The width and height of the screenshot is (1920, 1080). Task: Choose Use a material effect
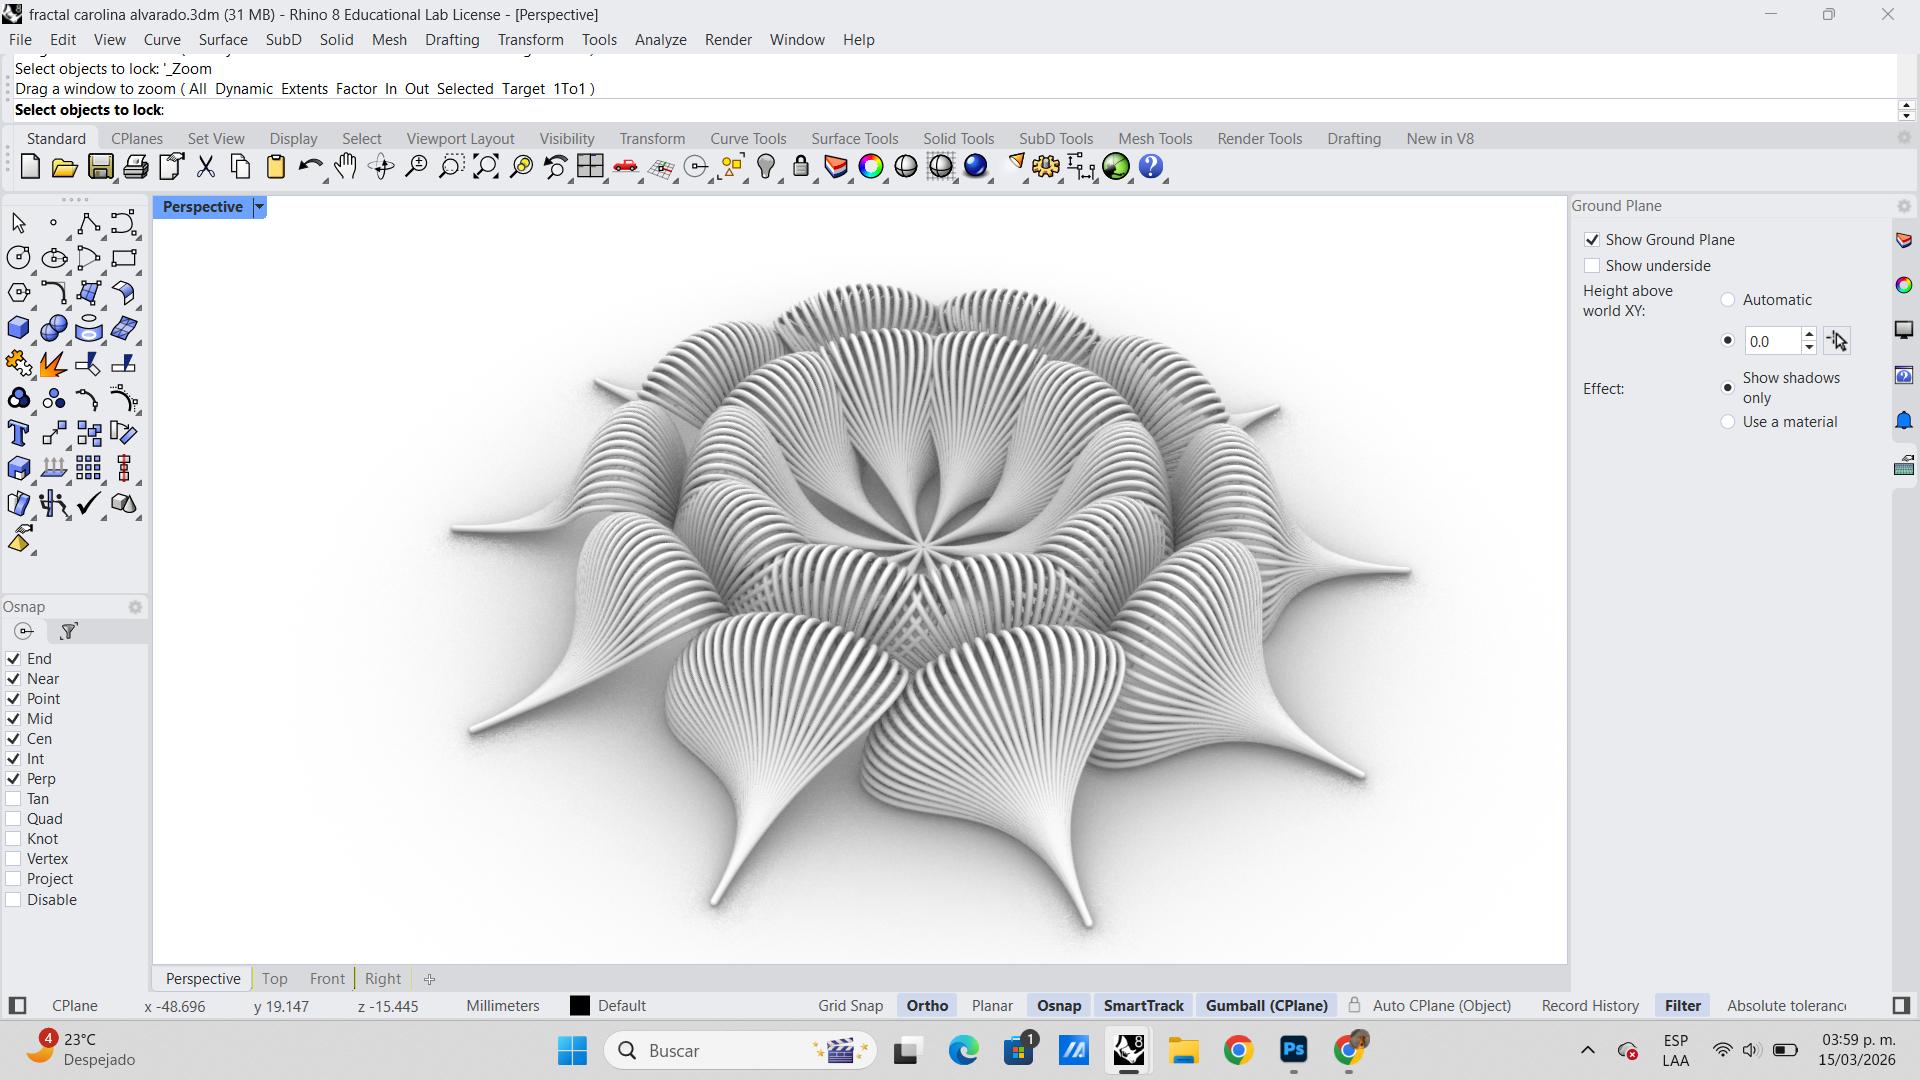tap(1727, 422)
